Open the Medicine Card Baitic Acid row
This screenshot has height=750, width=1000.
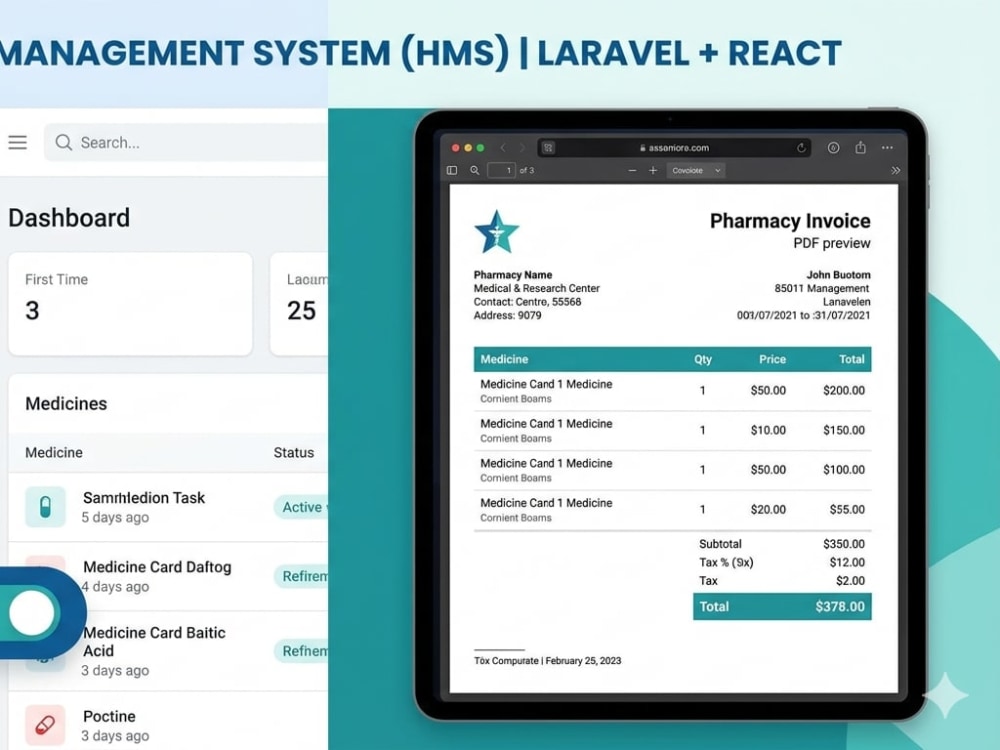[168, 651]
